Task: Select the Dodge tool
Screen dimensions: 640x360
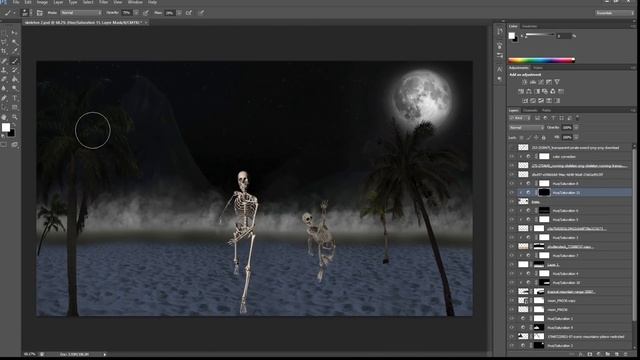Action: tap(15, 88)
